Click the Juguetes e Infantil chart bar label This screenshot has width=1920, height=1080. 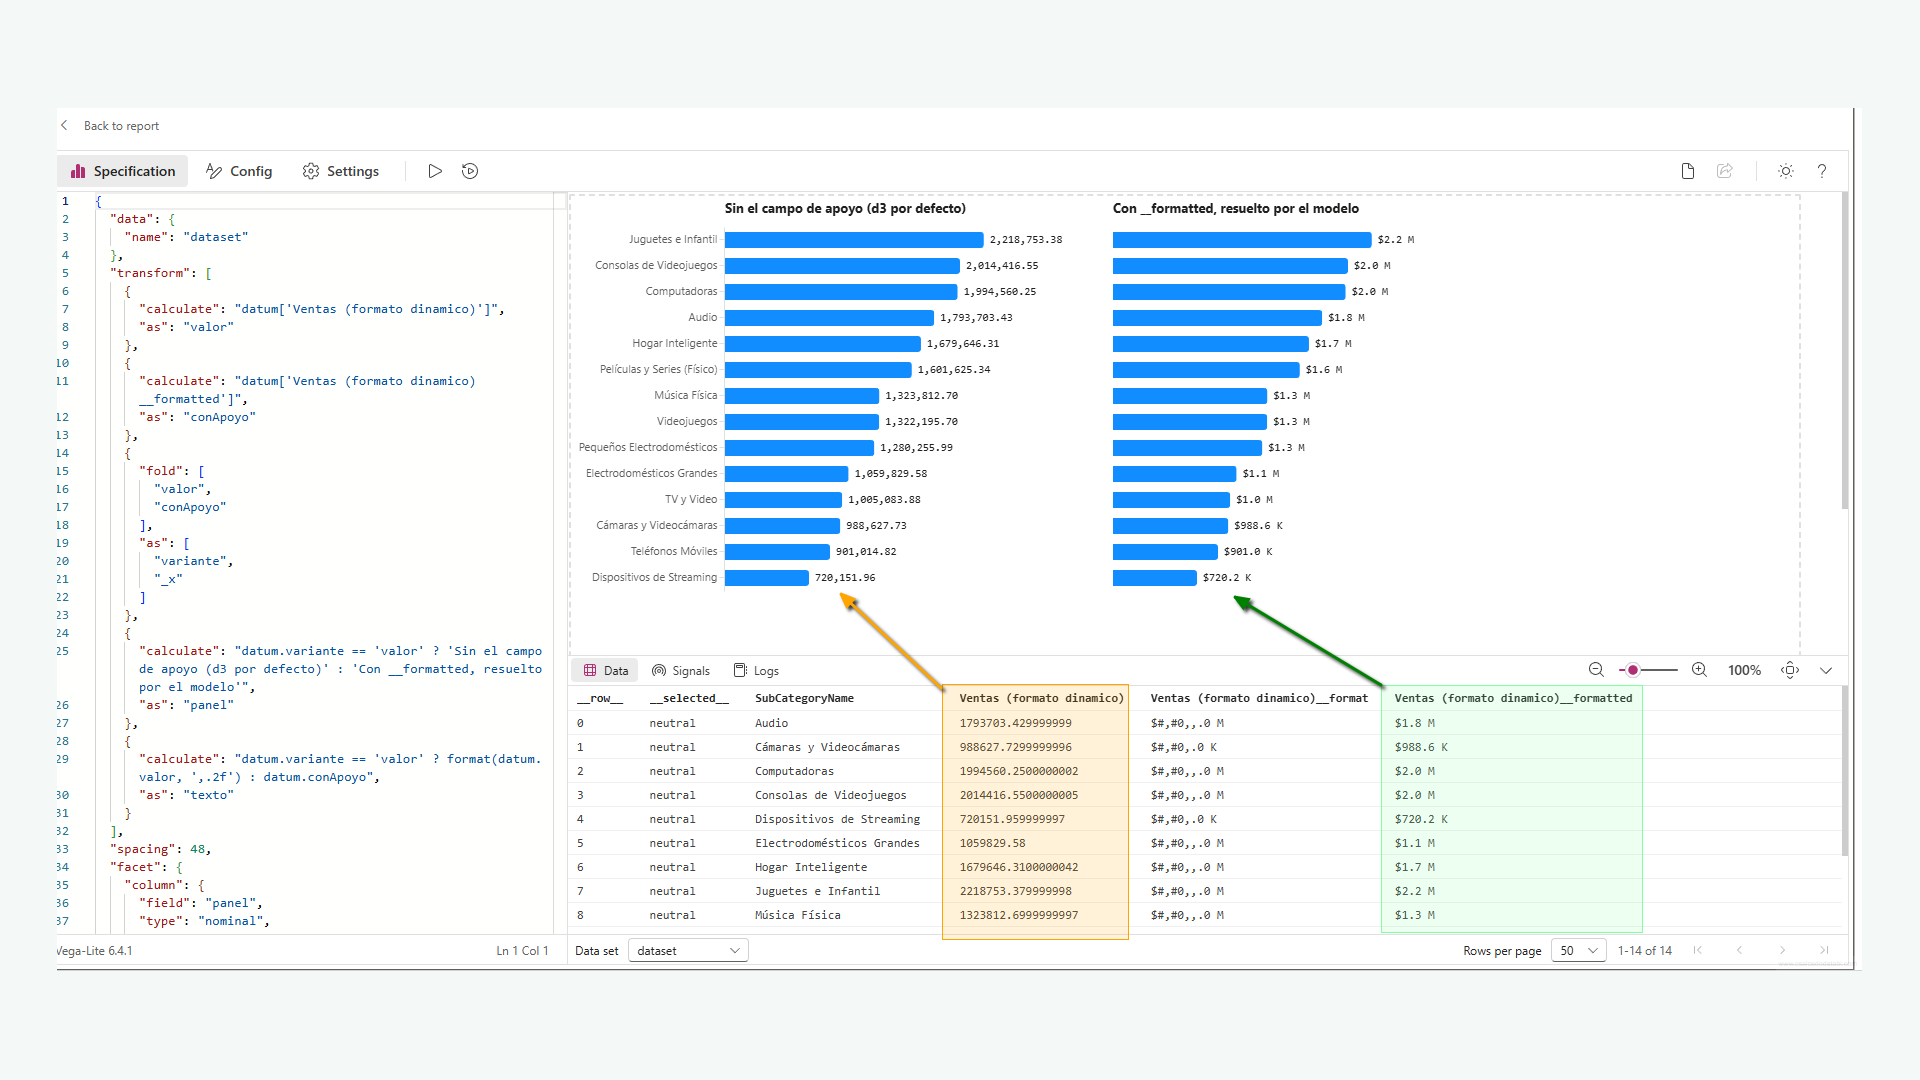pyautogui.click(x=673, y=240)
